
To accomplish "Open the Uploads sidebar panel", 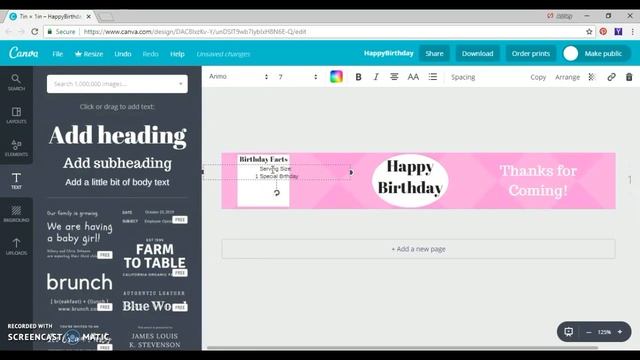I will coord(16,247).
